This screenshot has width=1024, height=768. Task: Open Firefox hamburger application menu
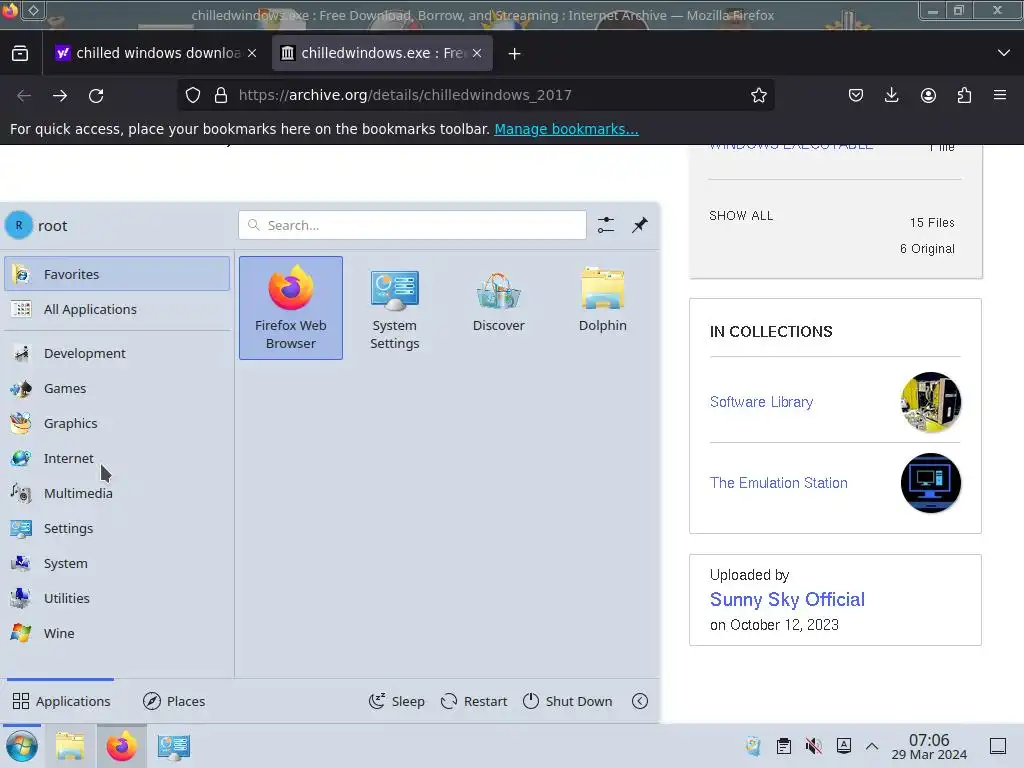(1000, 95)
